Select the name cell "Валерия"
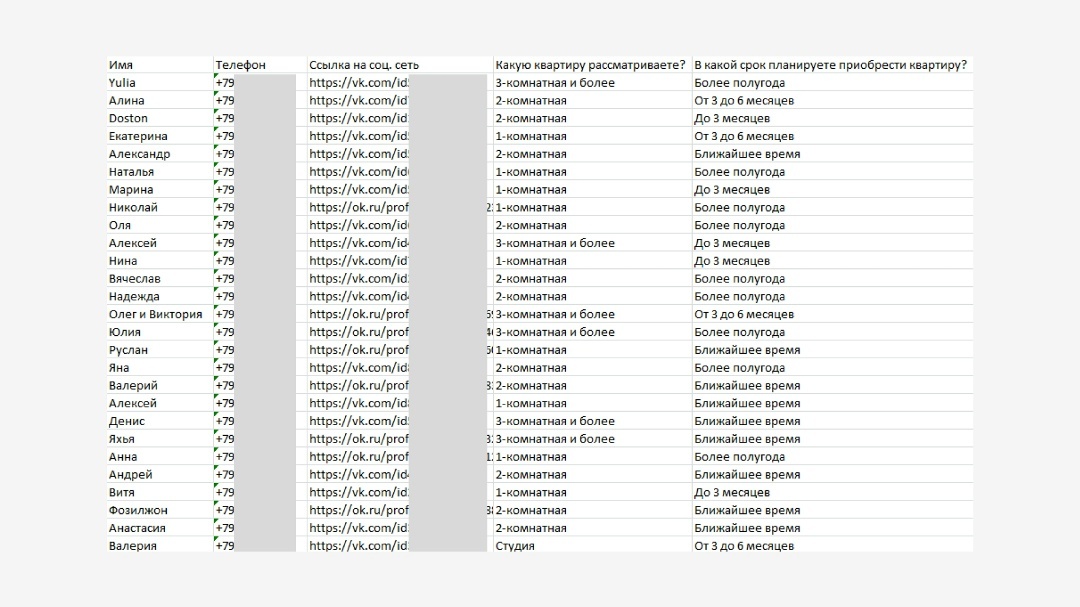The height and width of the screenshot is (607, 1080). [160, 546]
